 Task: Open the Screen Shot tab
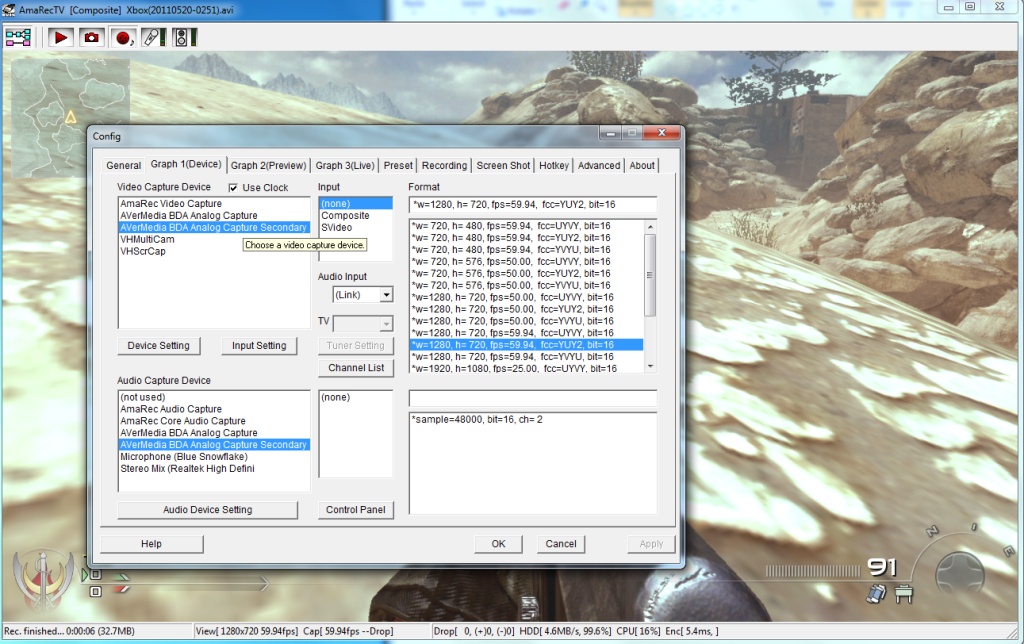tap(504, 166)
